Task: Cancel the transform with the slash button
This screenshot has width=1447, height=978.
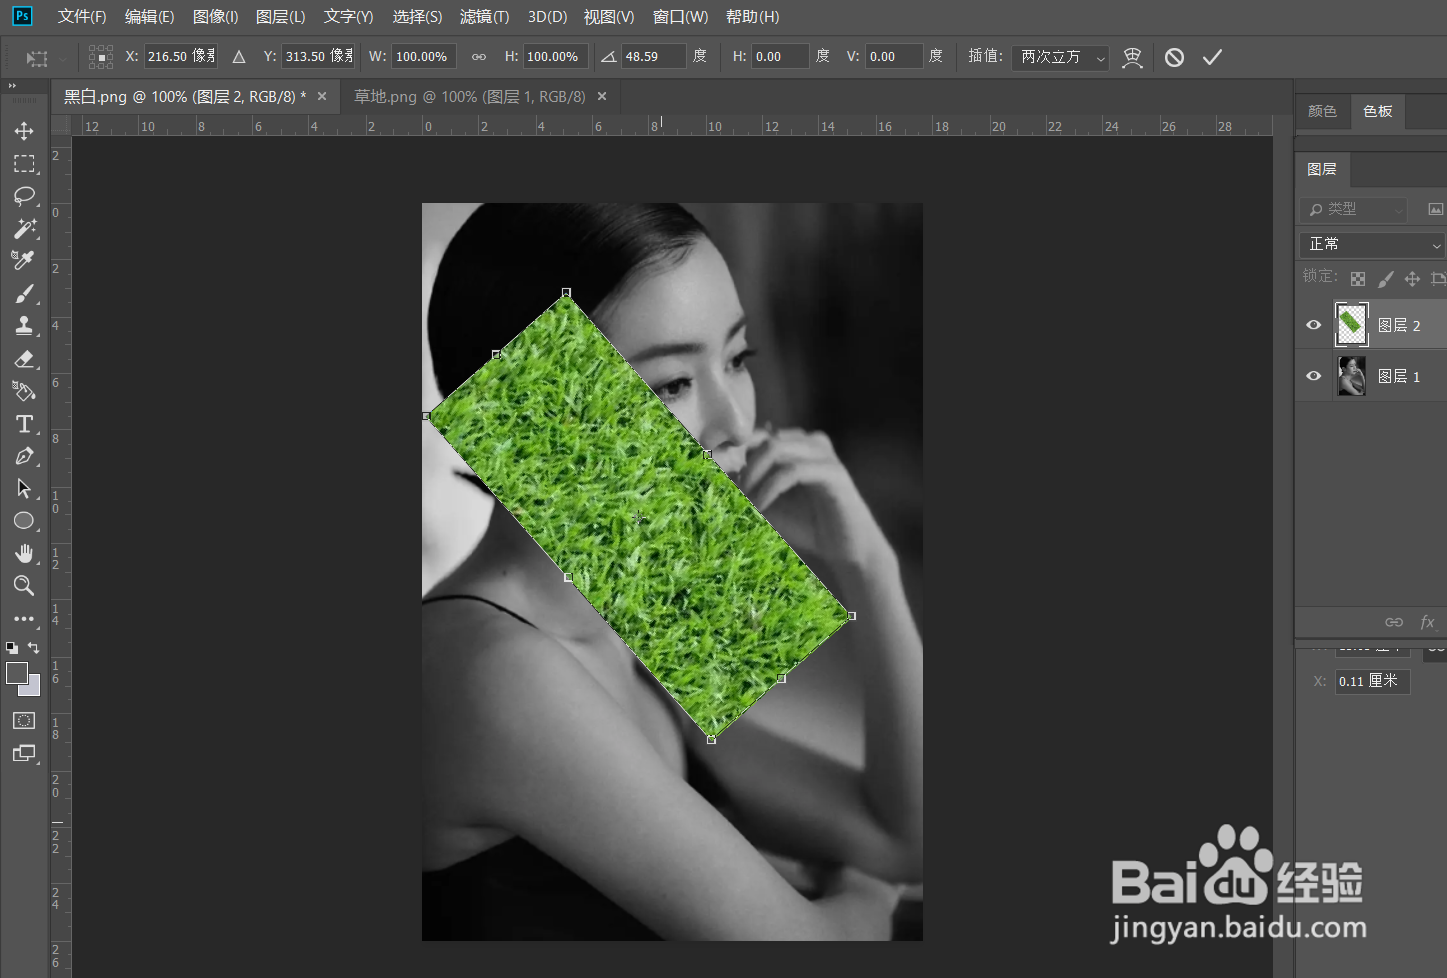Action: (1174, 57)
